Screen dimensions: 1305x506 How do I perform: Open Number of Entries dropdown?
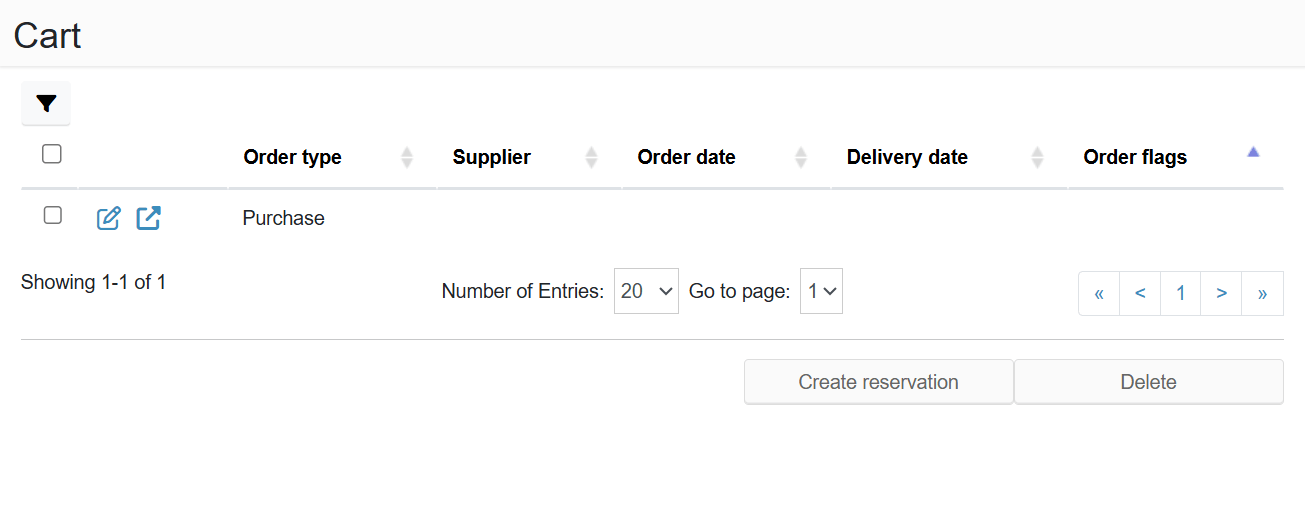[x=646, y=291]
